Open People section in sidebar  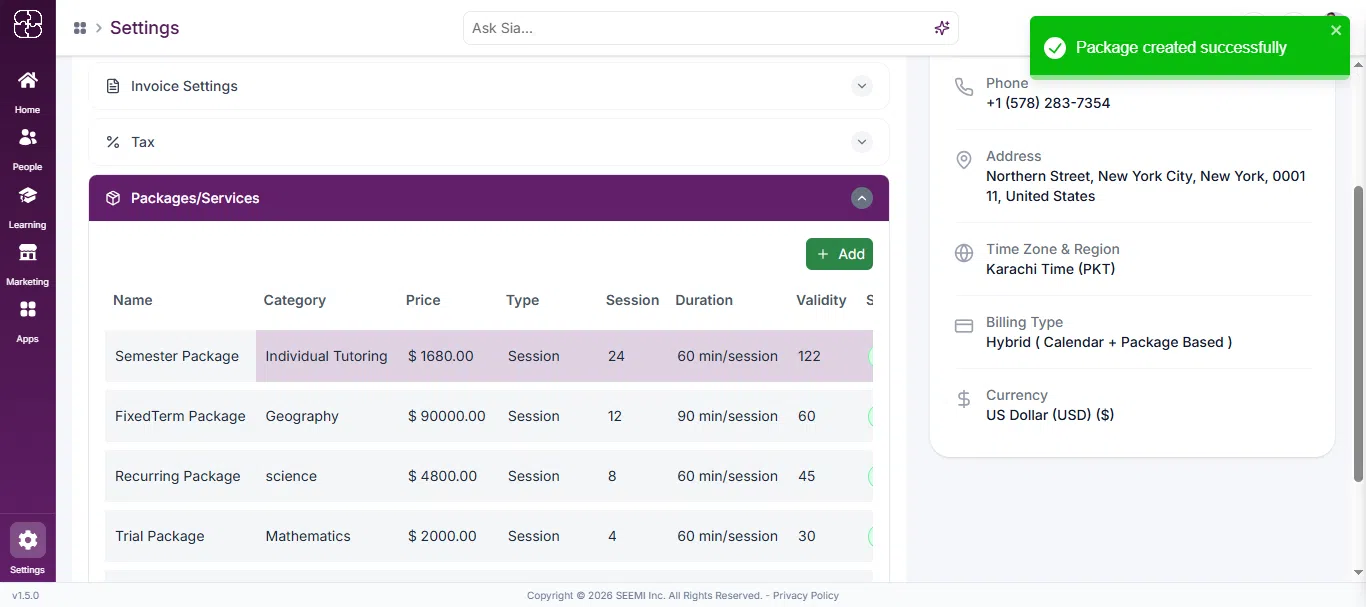pos(28,149)
